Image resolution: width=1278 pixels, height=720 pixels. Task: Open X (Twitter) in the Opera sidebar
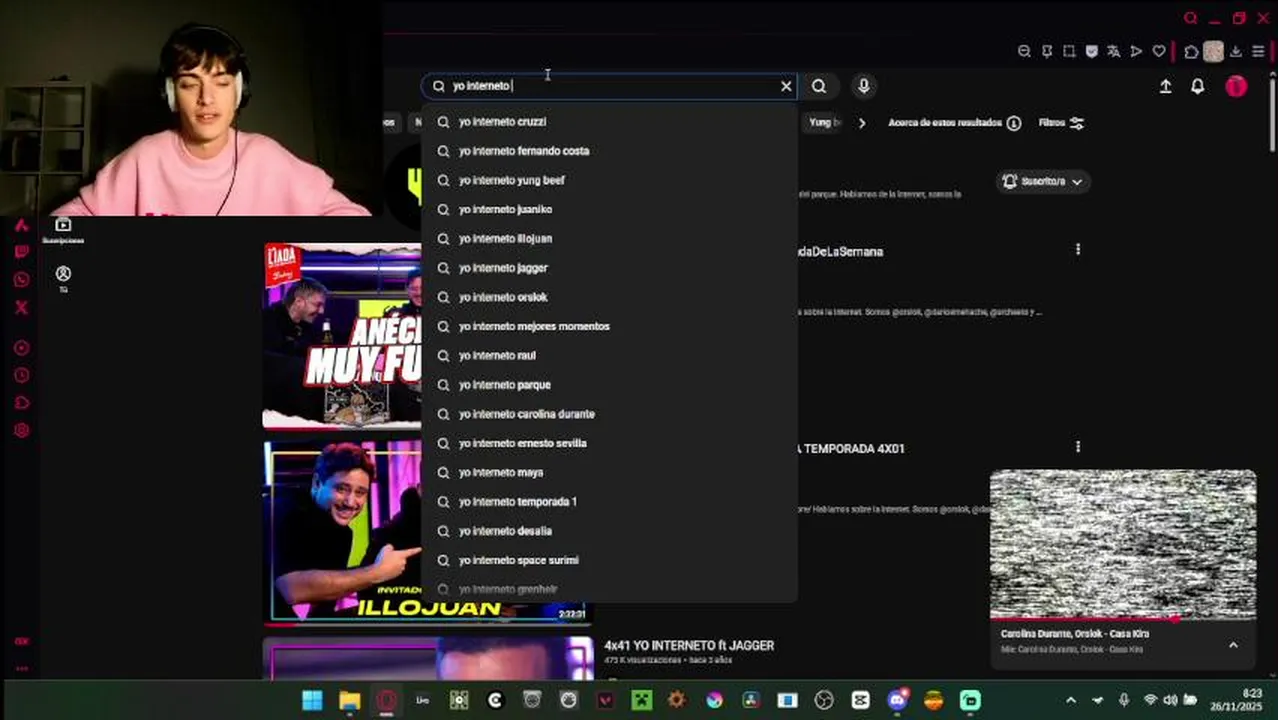[x=21, y=308]
